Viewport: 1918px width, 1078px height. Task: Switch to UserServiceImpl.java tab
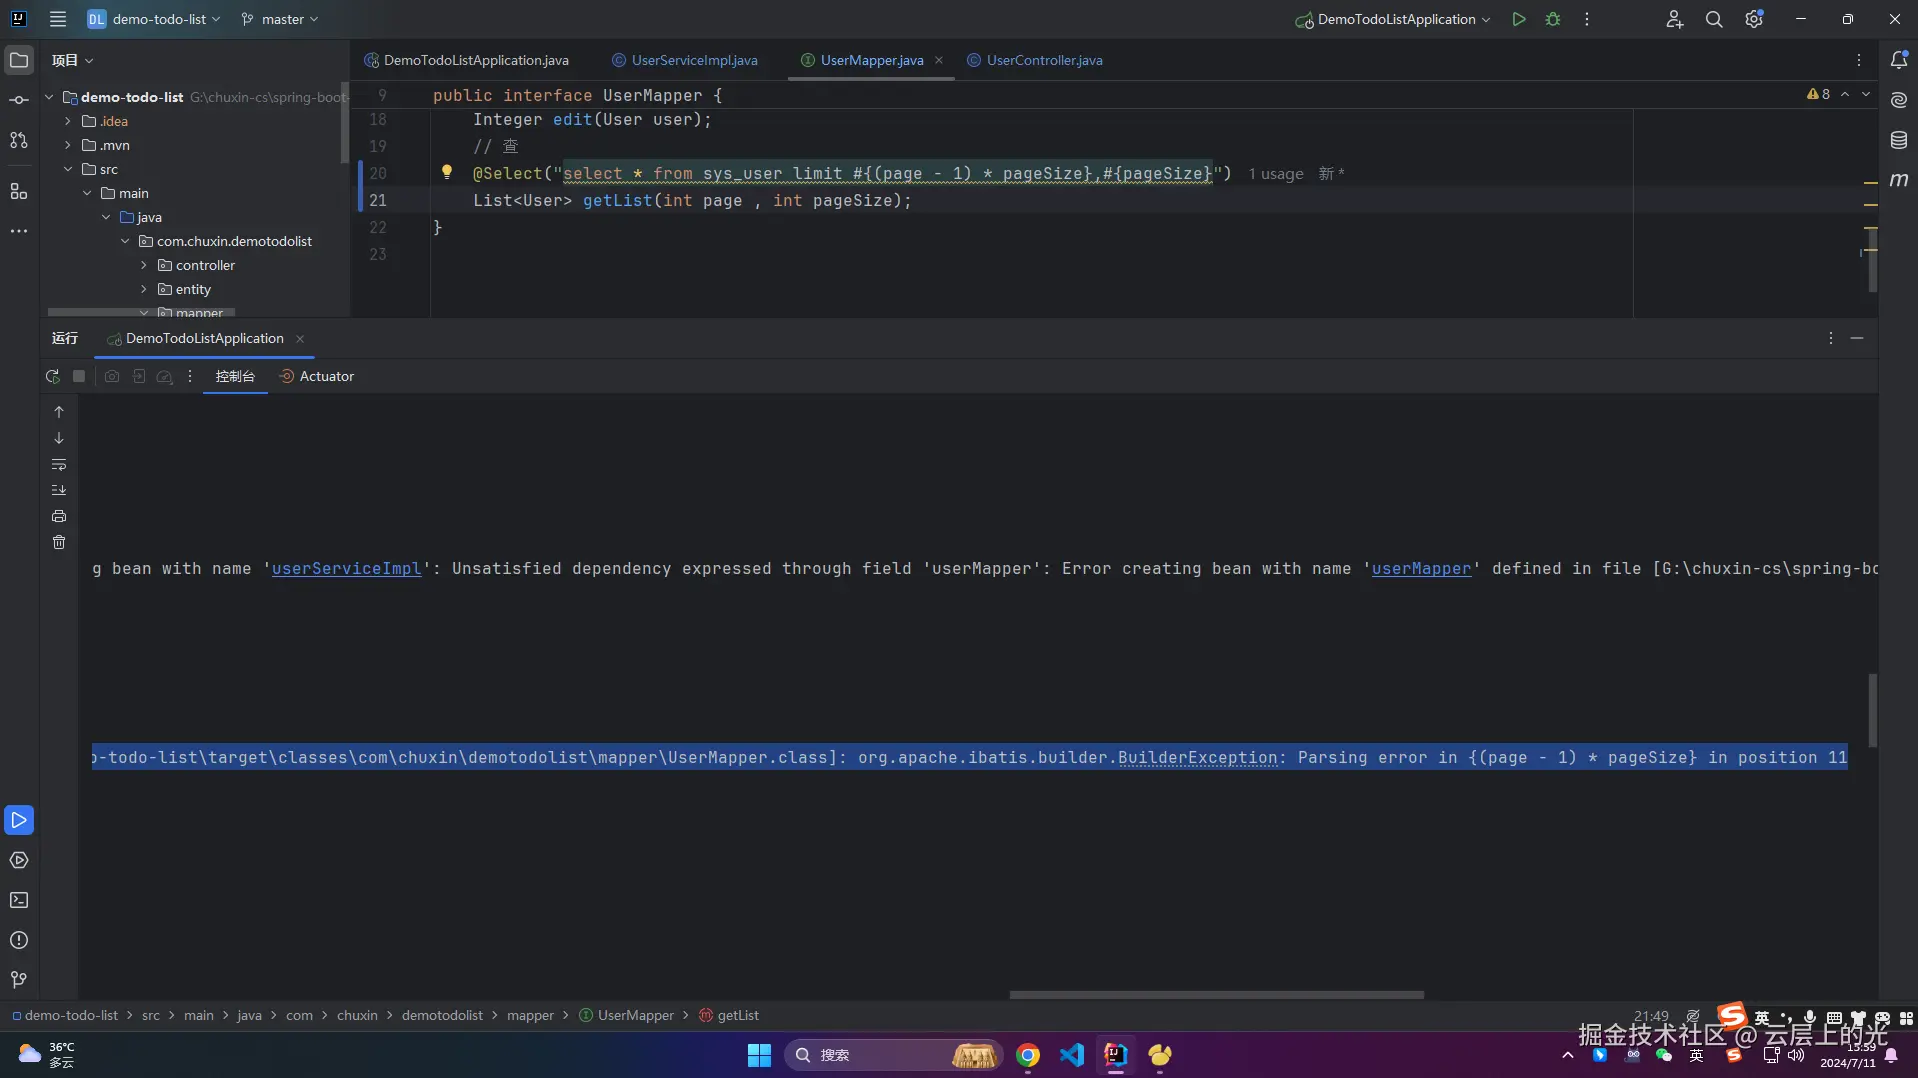click(x=685, y=60)
